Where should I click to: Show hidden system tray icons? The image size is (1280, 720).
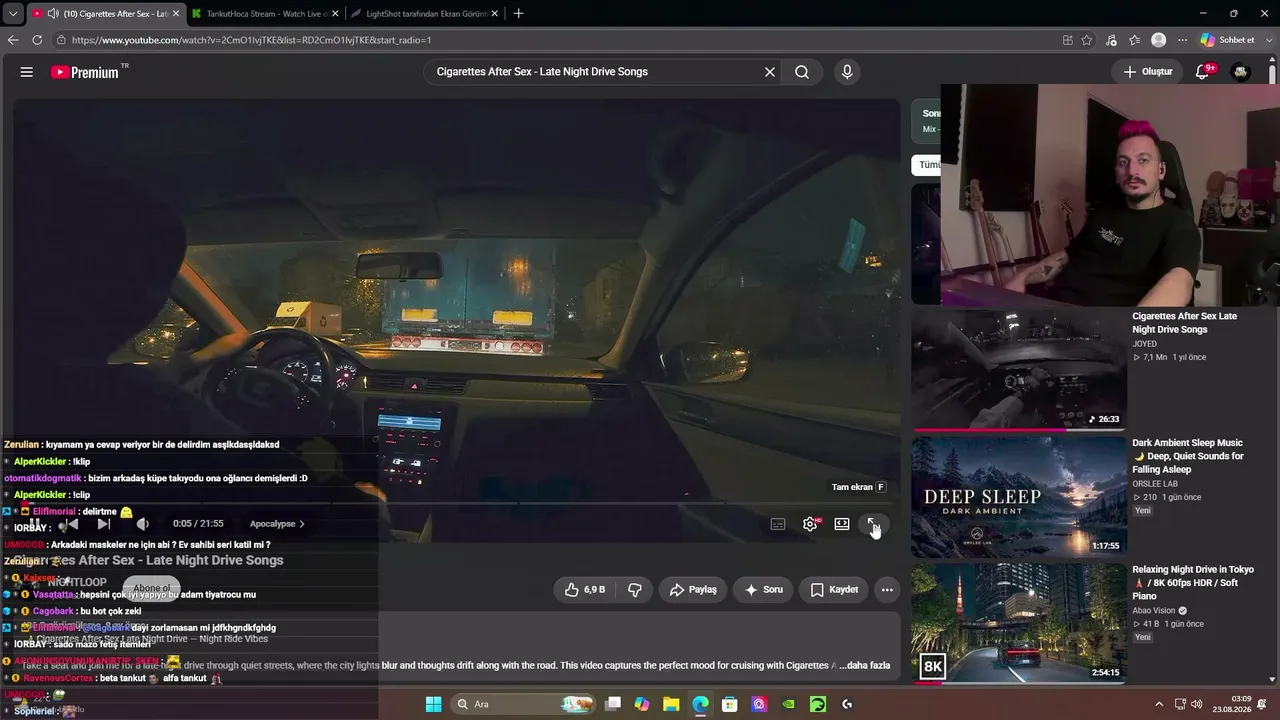[1159, 704]
